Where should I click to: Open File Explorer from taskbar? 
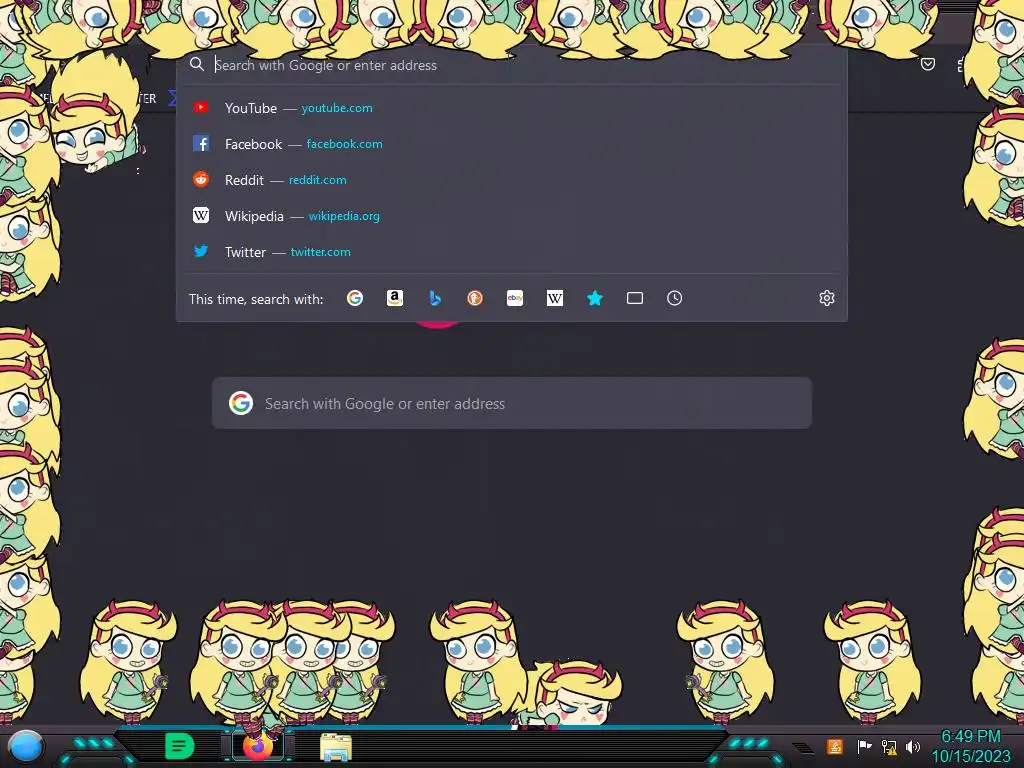point(336,747)
